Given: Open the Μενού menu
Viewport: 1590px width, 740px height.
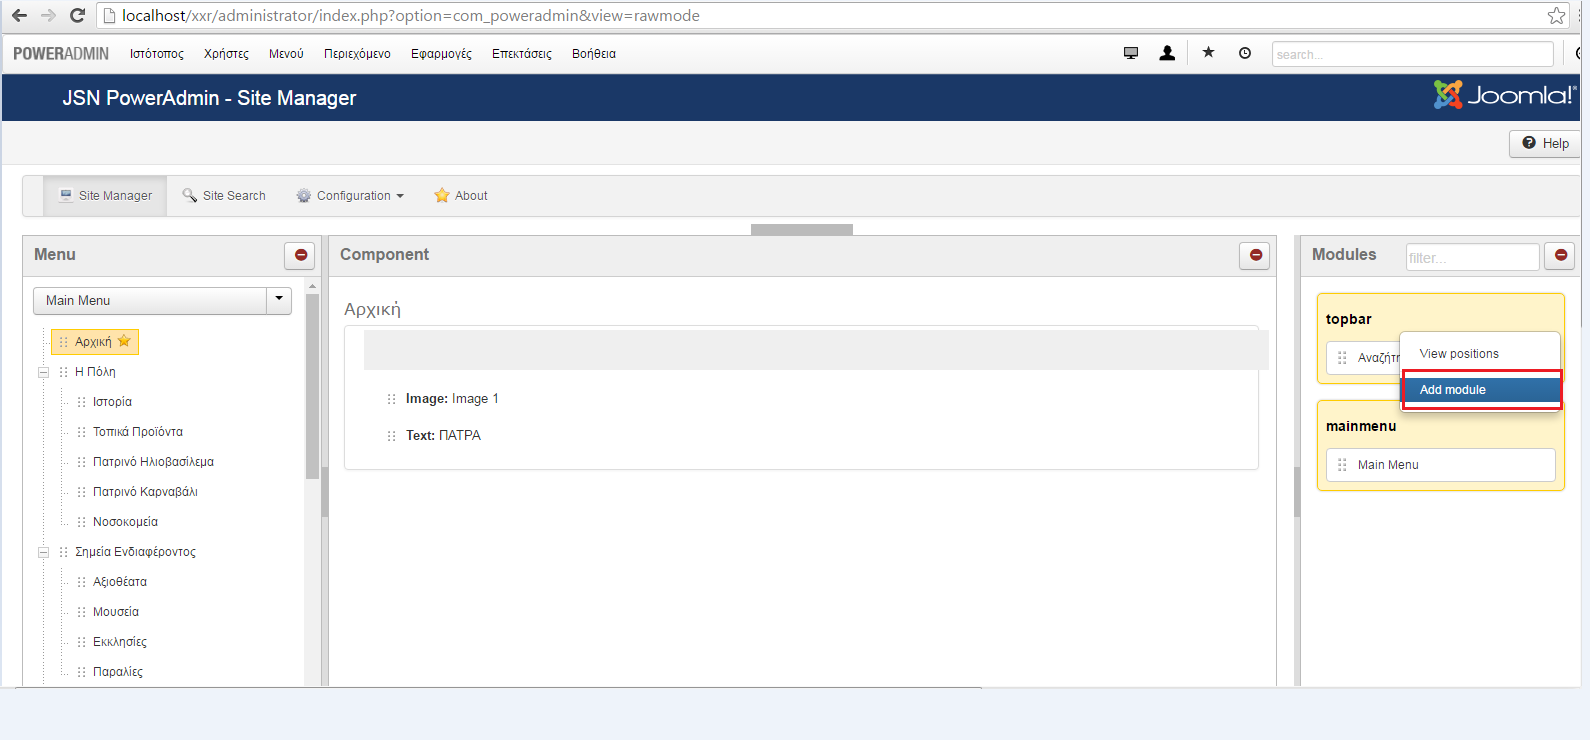Looking at the screenshot, I should point(286,54).
